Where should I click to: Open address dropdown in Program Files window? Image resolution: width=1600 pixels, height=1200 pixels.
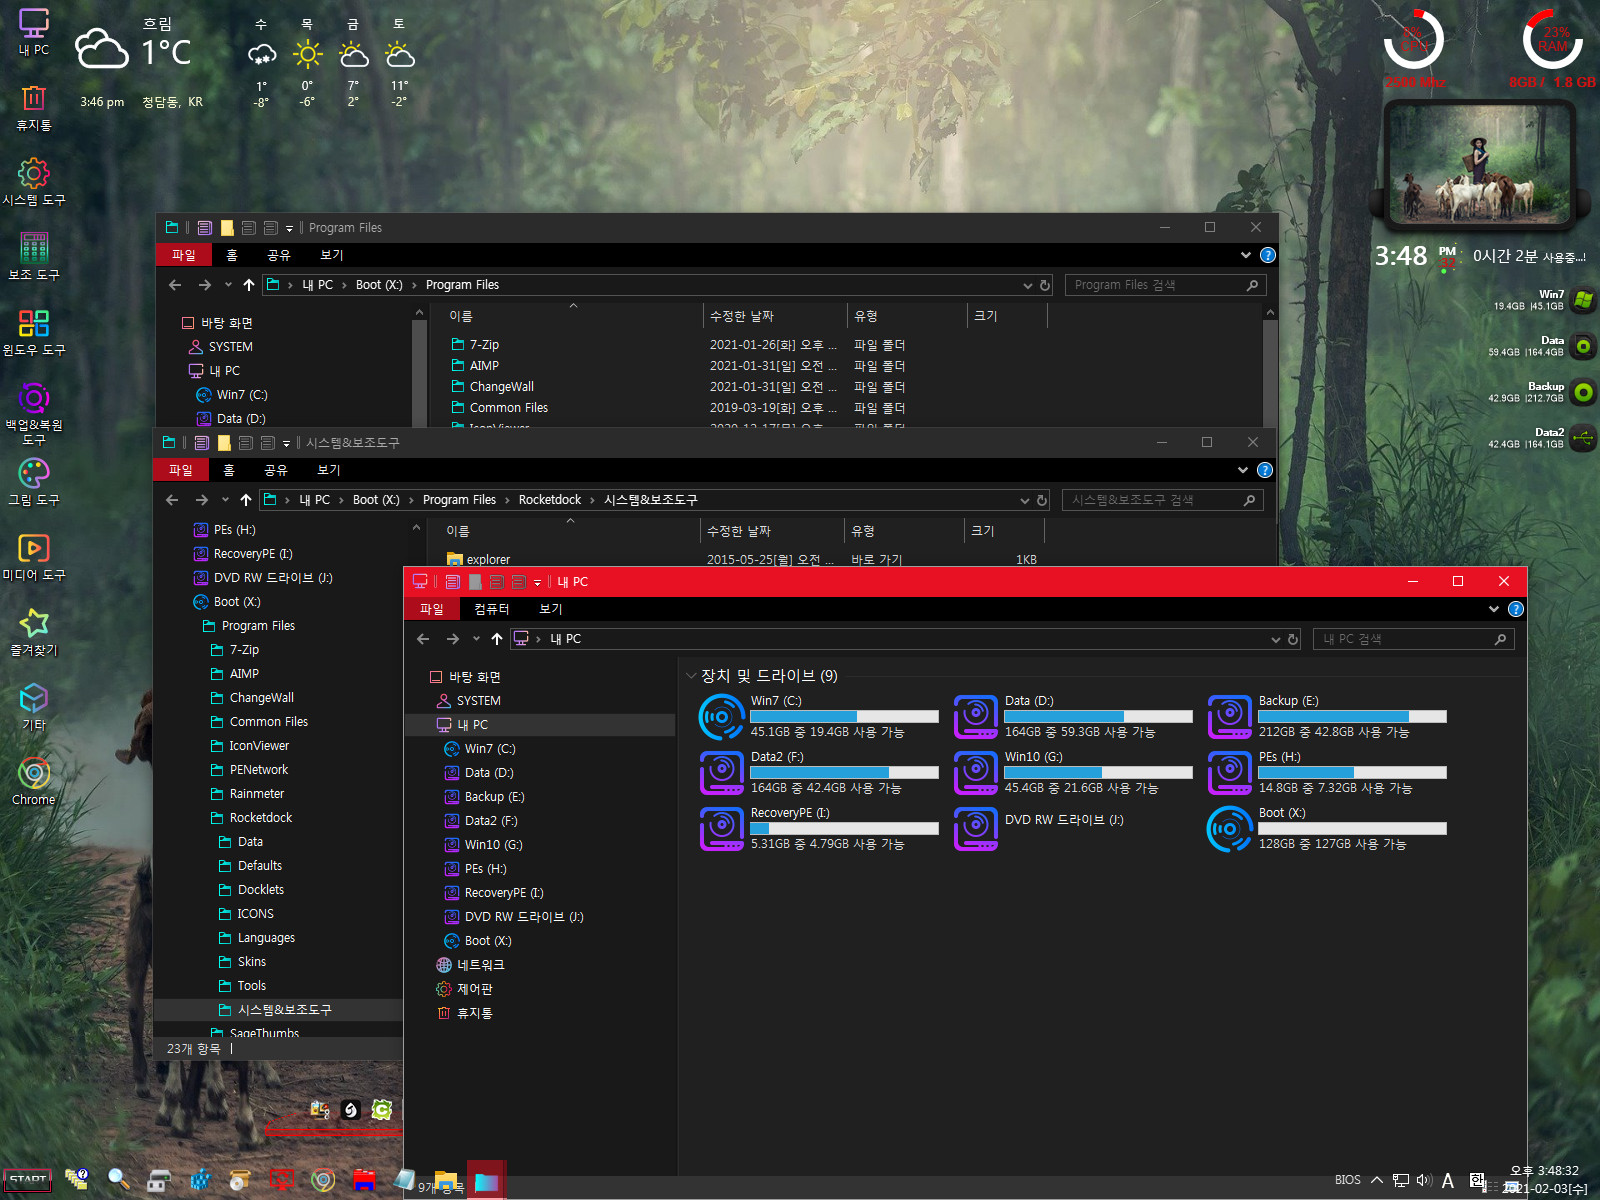[x=1027, y=285]
